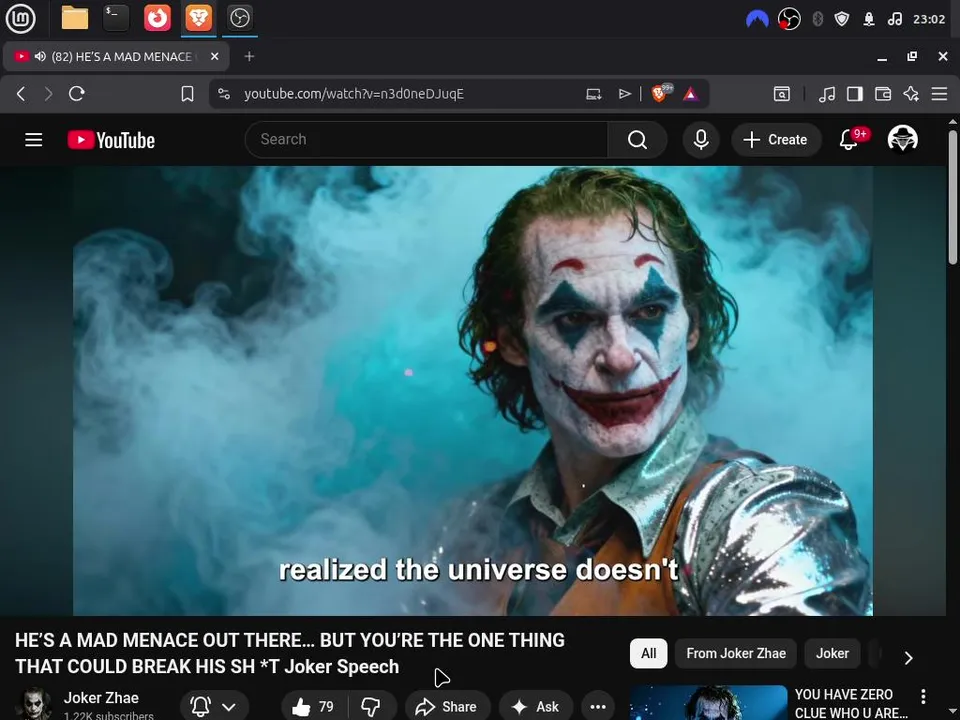960x720 pixels.
Task: Open the Joker Zhae channel name
Action: (101, 697)
